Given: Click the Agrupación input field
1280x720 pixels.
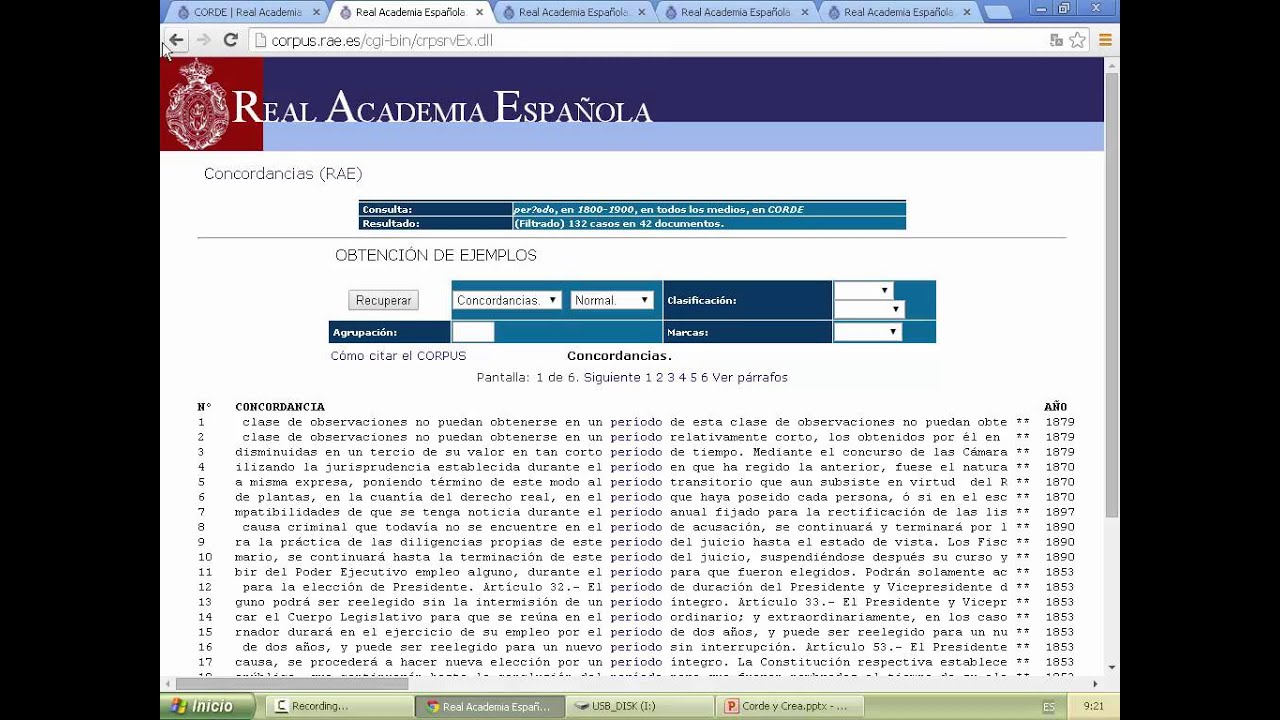Looking at the screenshot, I should [473, 332].
